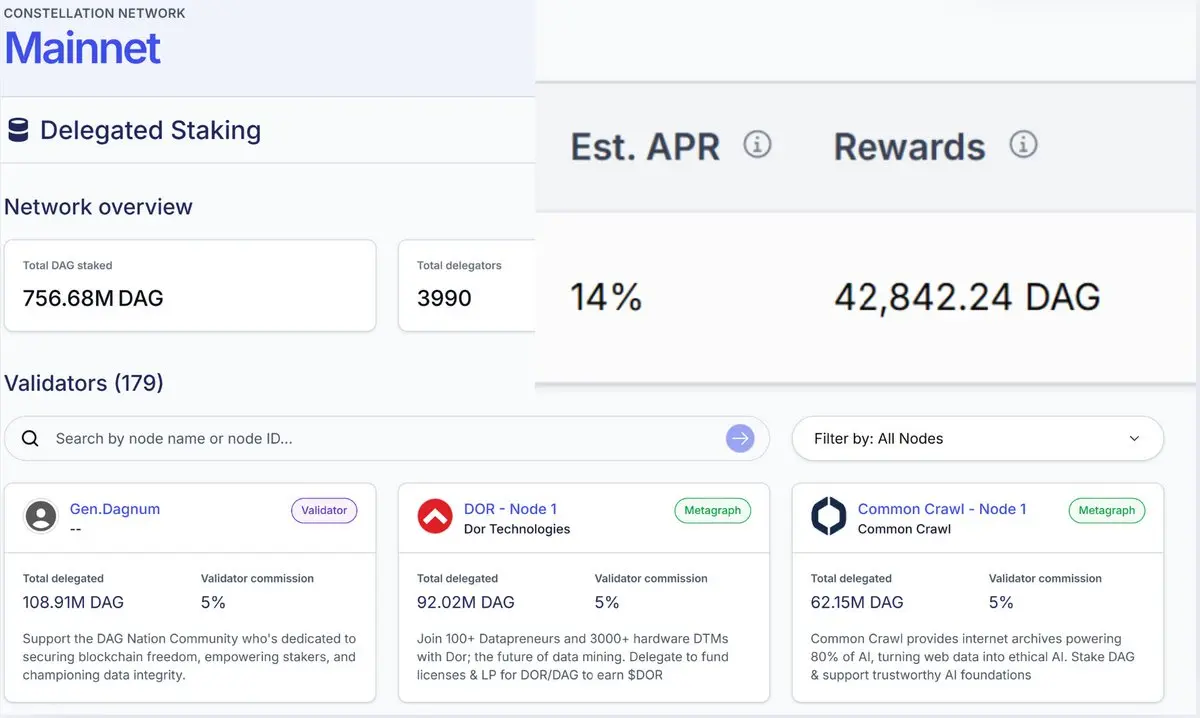This screenshot has width=1200, height=718.
Task: Click the Common Crawl logo icon
Action: click(x=829, y=516)
